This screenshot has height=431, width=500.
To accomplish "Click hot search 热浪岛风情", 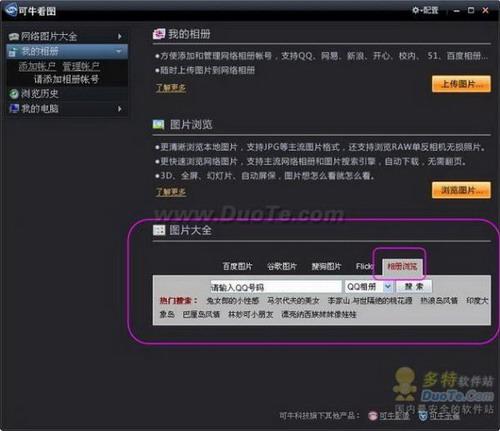I will click(x=439, y=301).
